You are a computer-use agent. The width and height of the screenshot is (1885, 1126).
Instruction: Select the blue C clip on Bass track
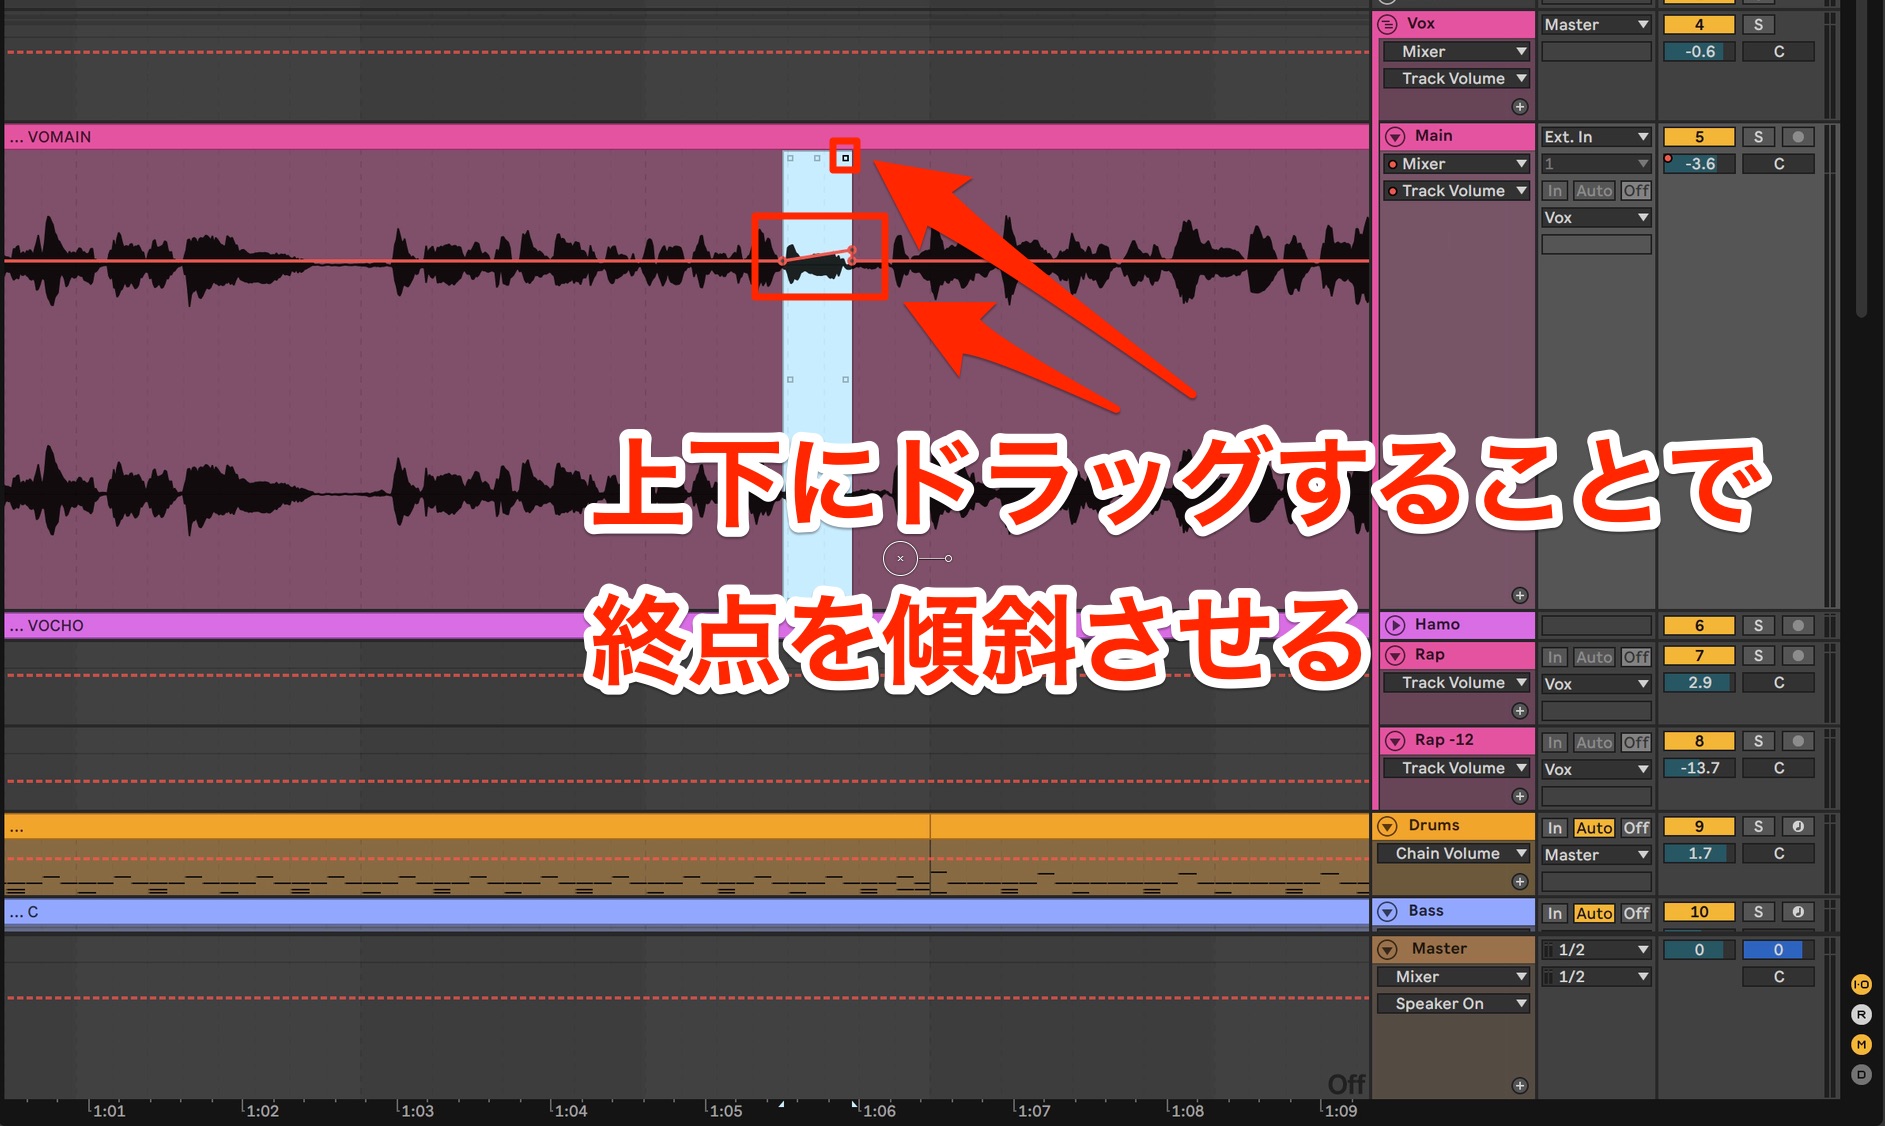[687, 912]
